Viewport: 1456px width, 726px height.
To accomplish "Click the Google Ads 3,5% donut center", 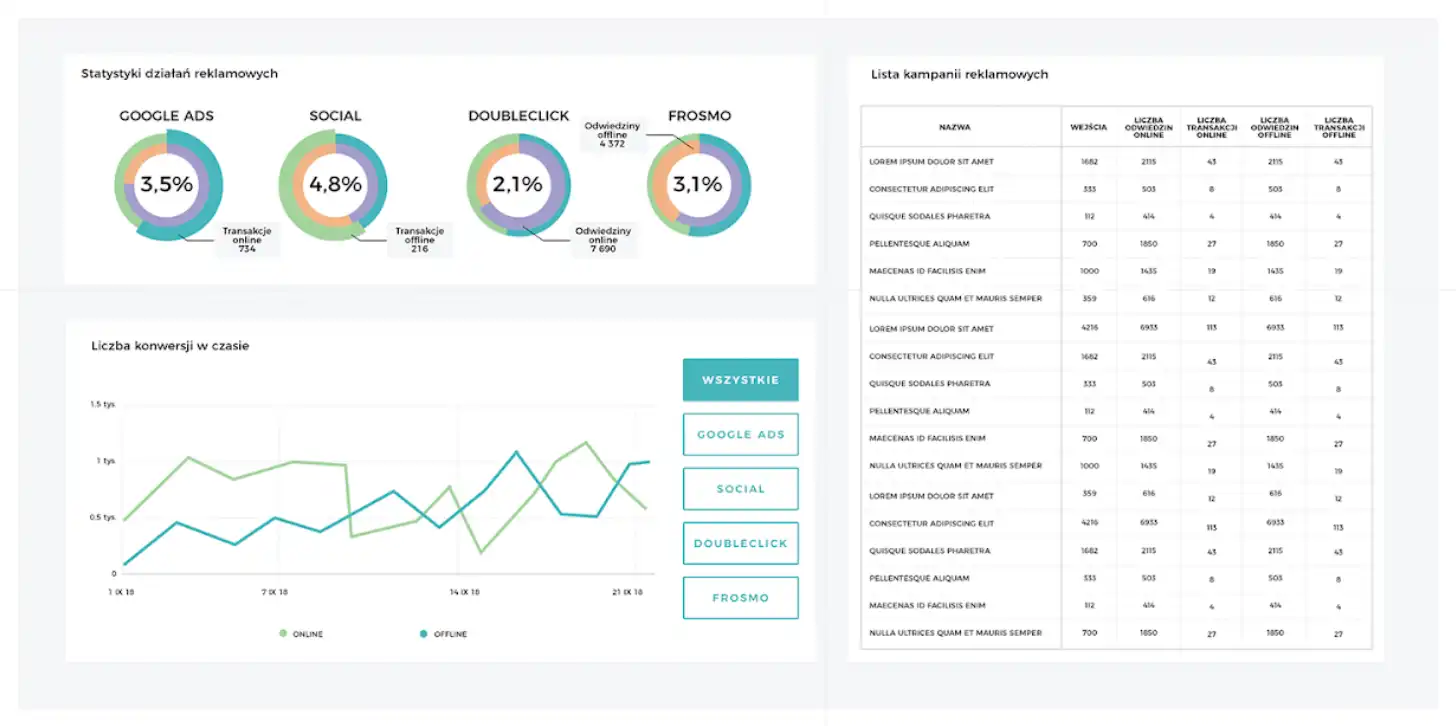I will [167, 184].
